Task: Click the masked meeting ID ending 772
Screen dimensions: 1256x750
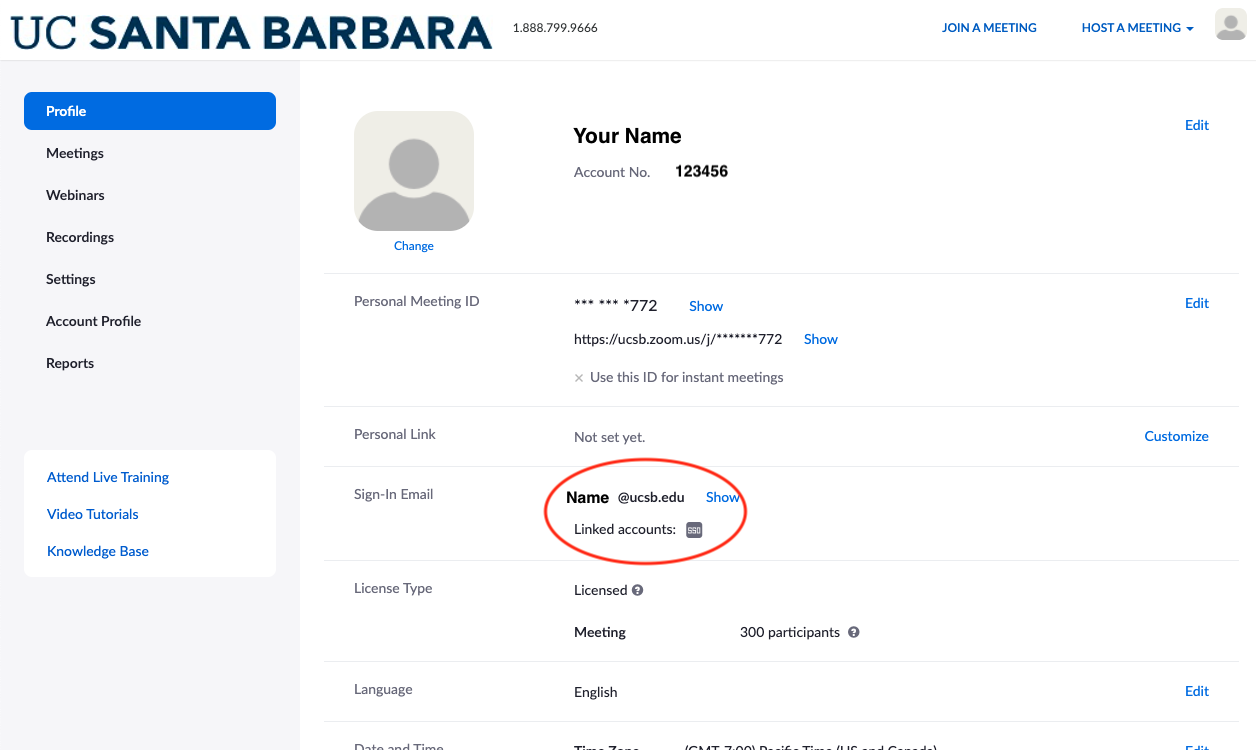Action: point(616,305)
